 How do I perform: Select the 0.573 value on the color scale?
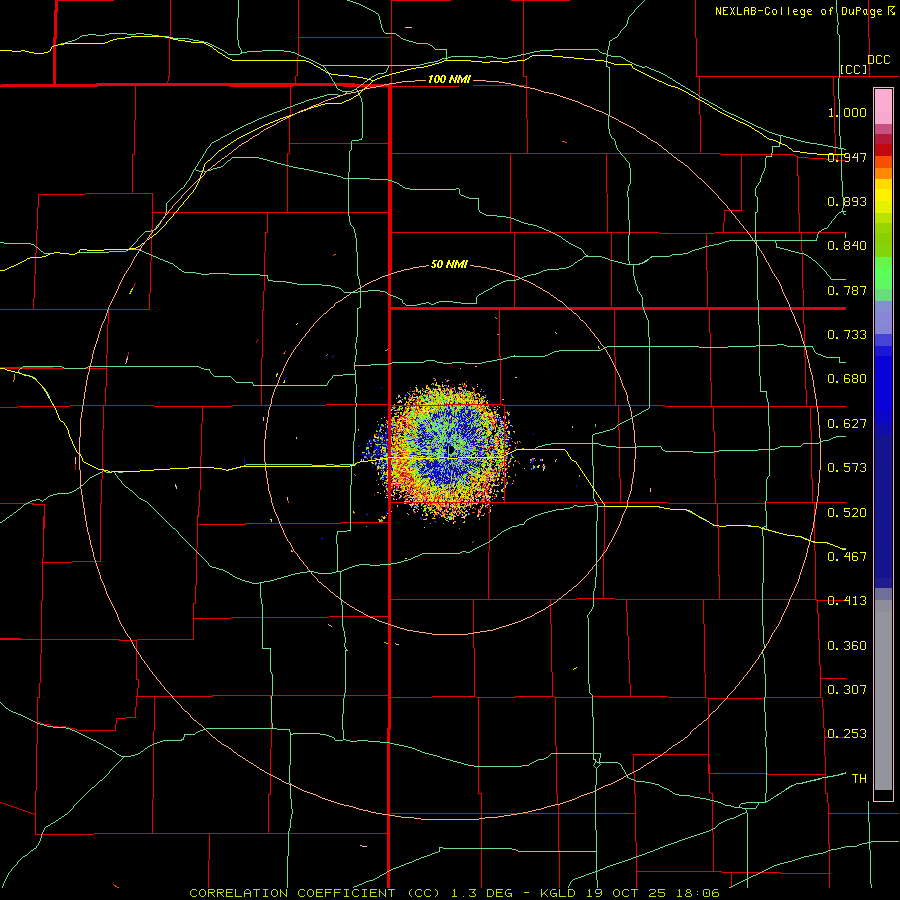point(847,468)
